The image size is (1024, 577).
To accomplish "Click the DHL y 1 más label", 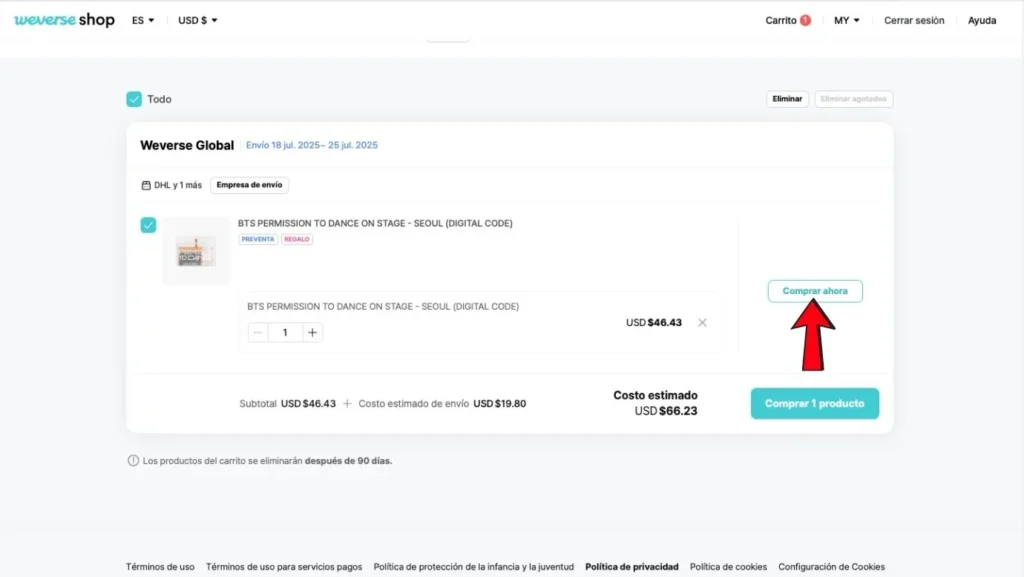I will click(x=178, y=185).
